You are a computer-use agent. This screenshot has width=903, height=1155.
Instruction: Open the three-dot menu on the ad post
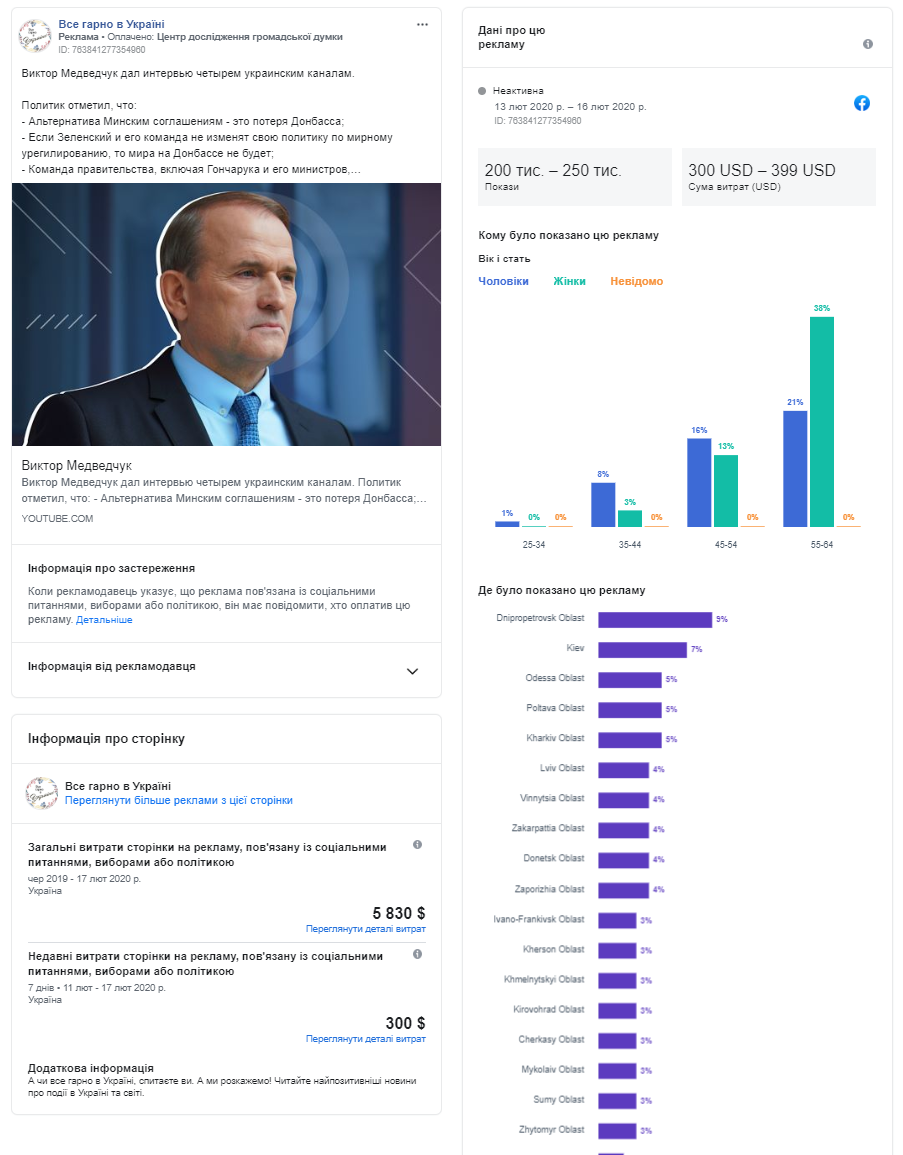[422, 24]
